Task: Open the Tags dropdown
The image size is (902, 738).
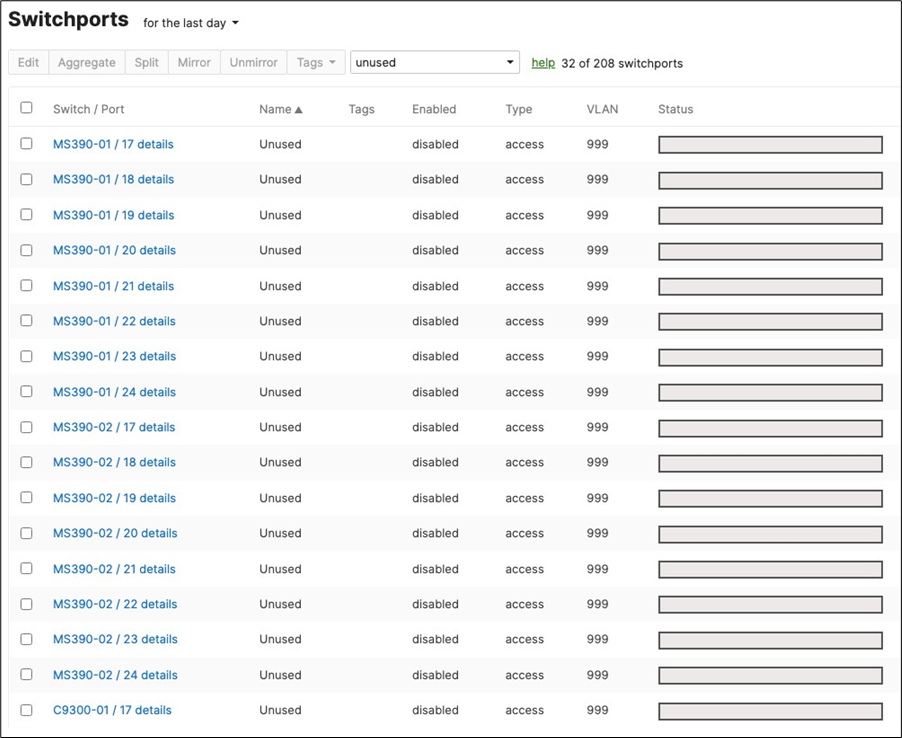Action: click(315, 62)
